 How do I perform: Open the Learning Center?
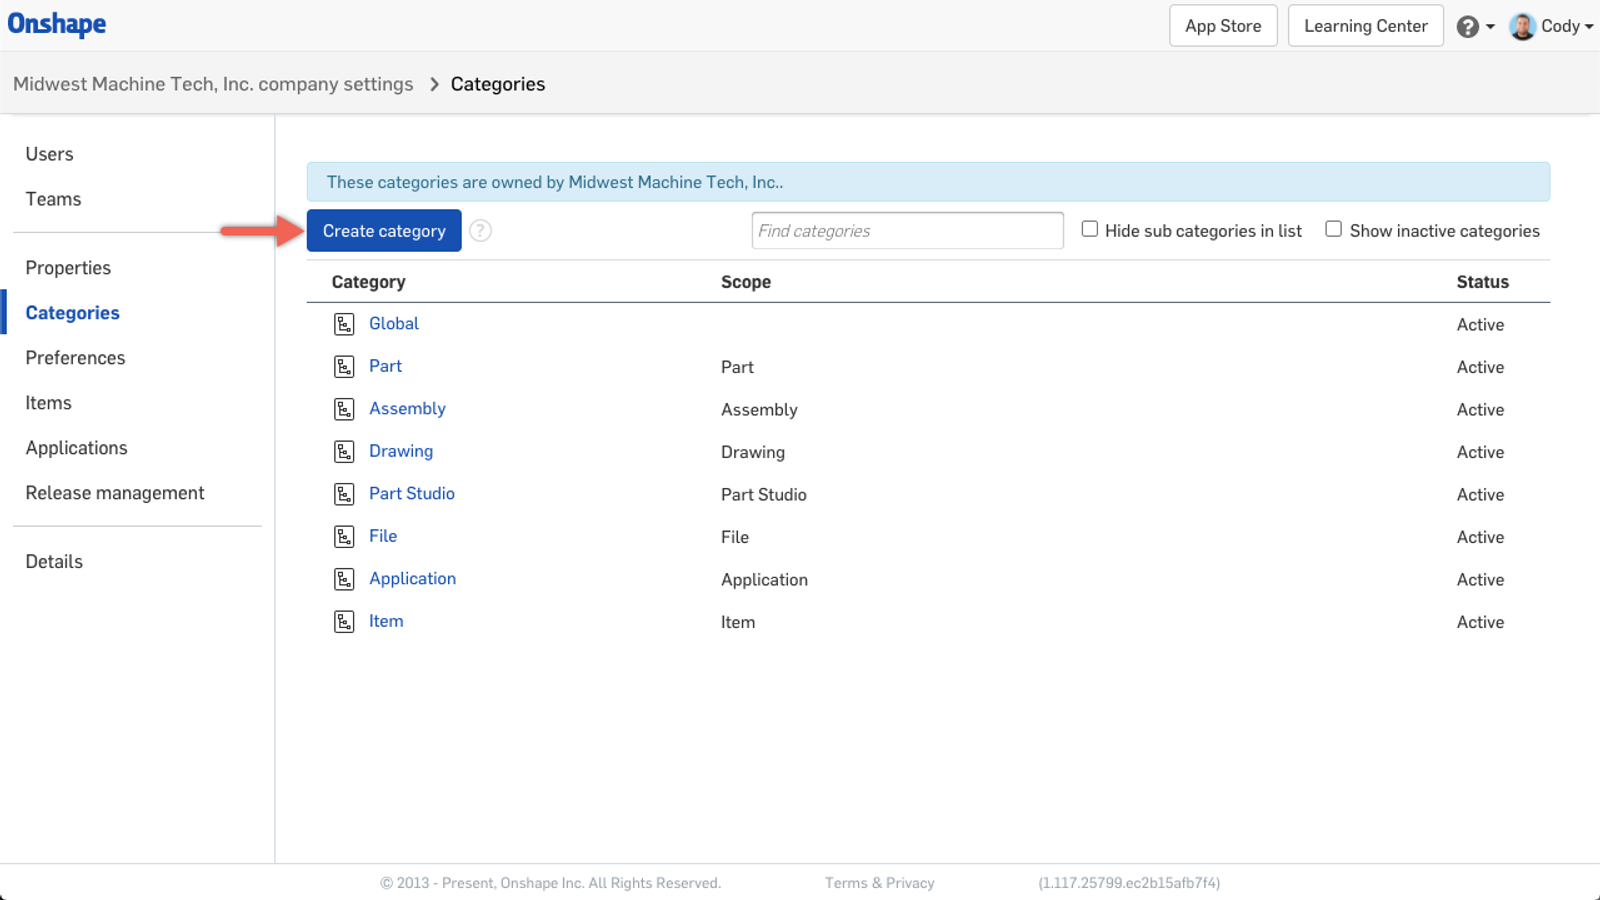(1365, 26)
